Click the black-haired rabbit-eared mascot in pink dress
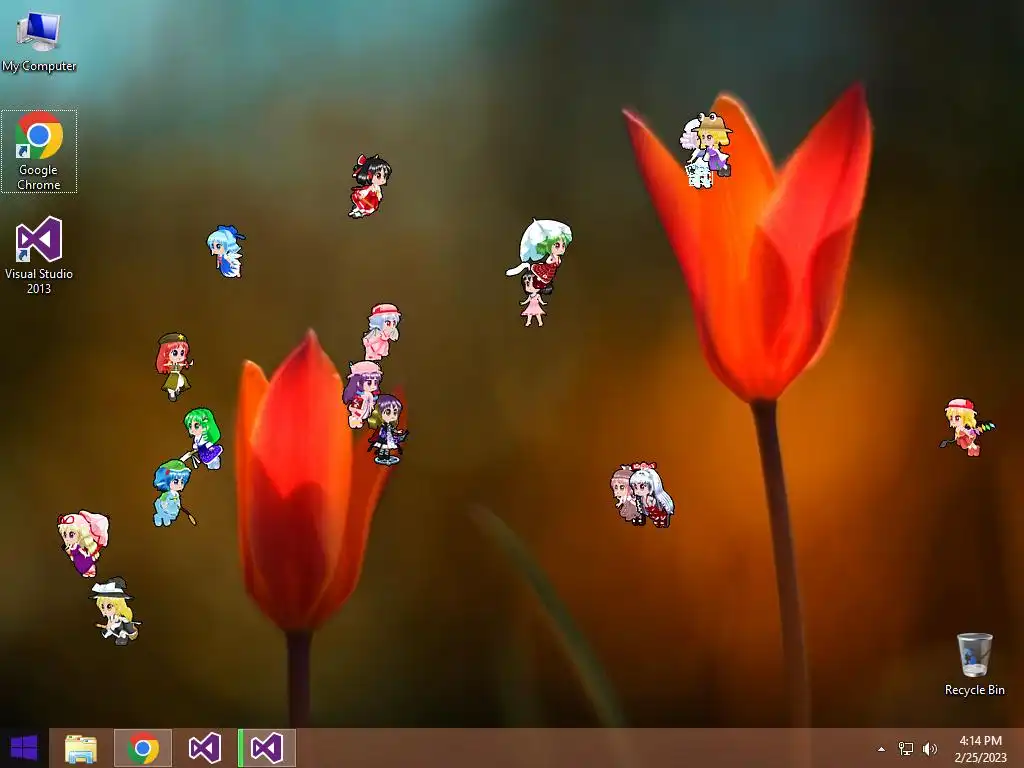1024x768 pixels. [534, 300]
